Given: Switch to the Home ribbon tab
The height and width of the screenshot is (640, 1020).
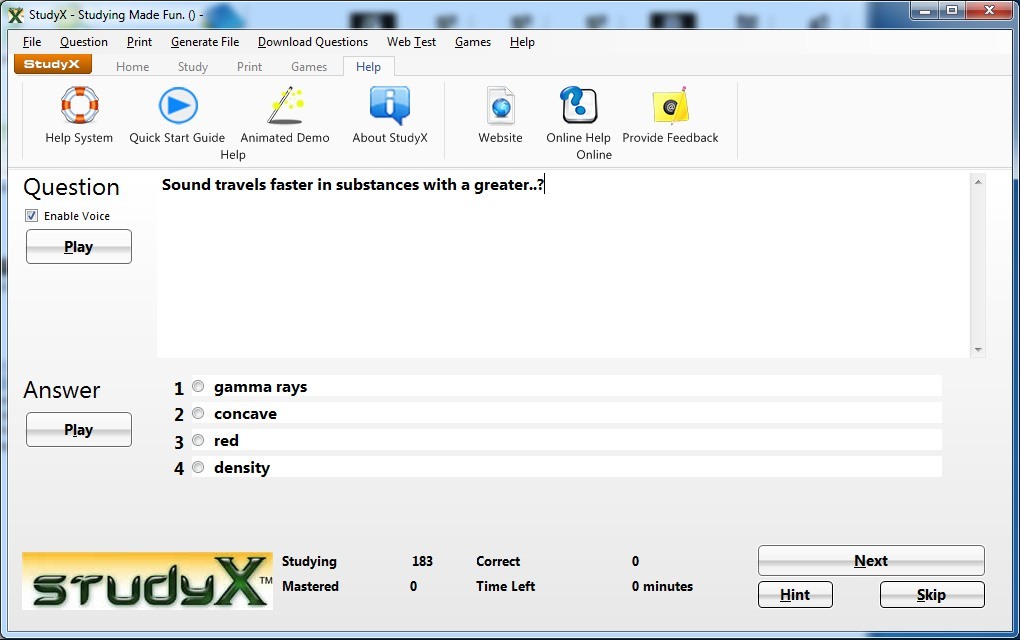Looking at the screenshot, I should click(x=133, y=66).
